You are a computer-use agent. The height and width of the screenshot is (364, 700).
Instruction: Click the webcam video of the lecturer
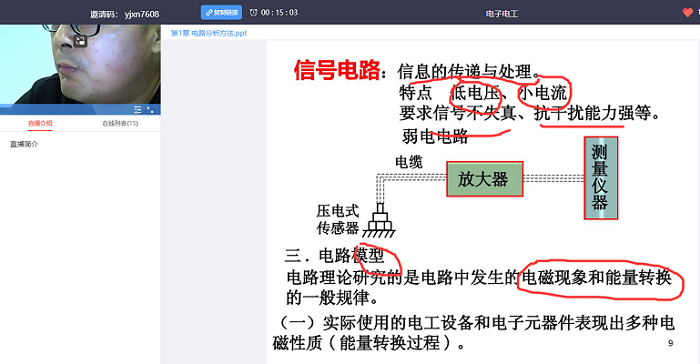pos(80,64)
